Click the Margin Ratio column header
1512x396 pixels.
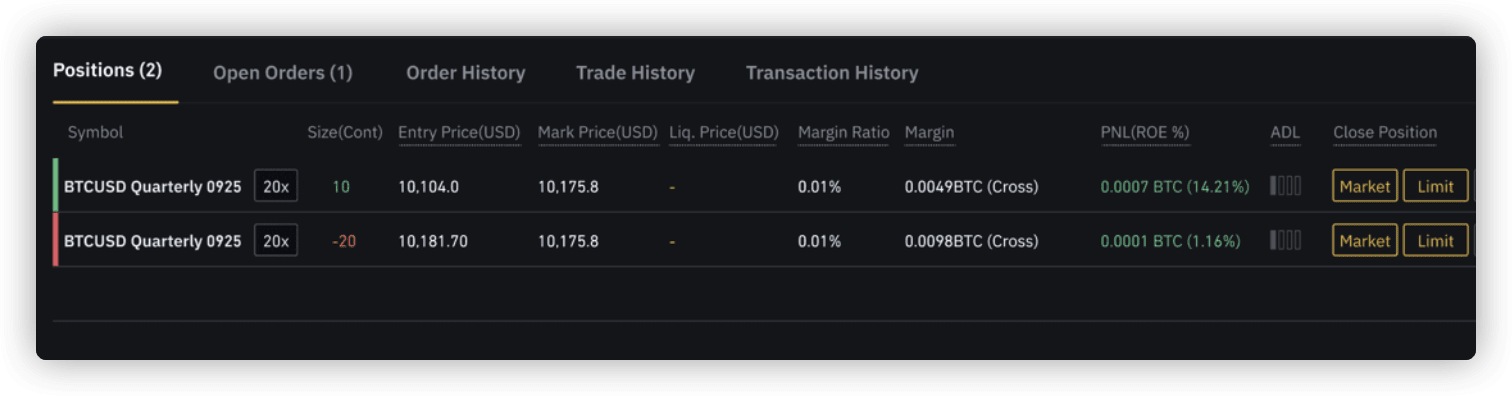(x=843, y=133)
